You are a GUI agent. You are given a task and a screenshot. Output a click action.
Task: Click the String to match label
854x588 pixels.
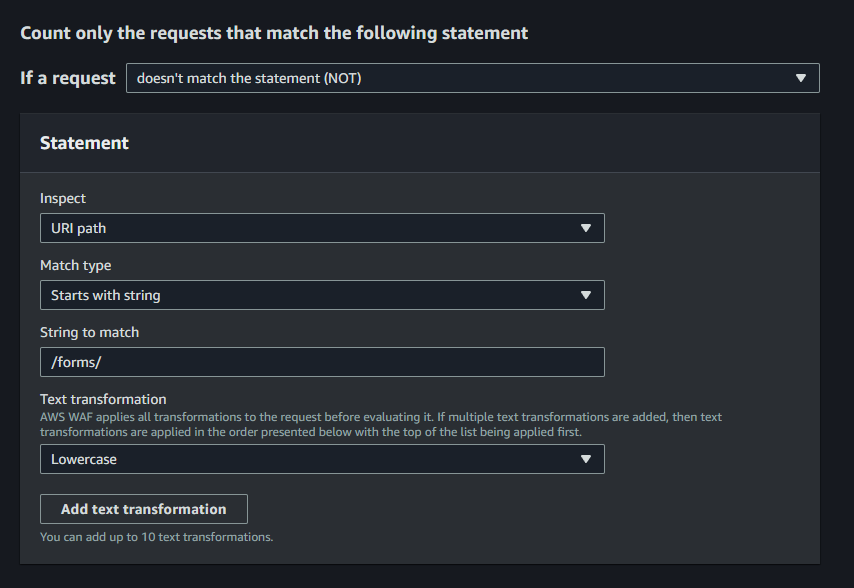pos(89,332)
